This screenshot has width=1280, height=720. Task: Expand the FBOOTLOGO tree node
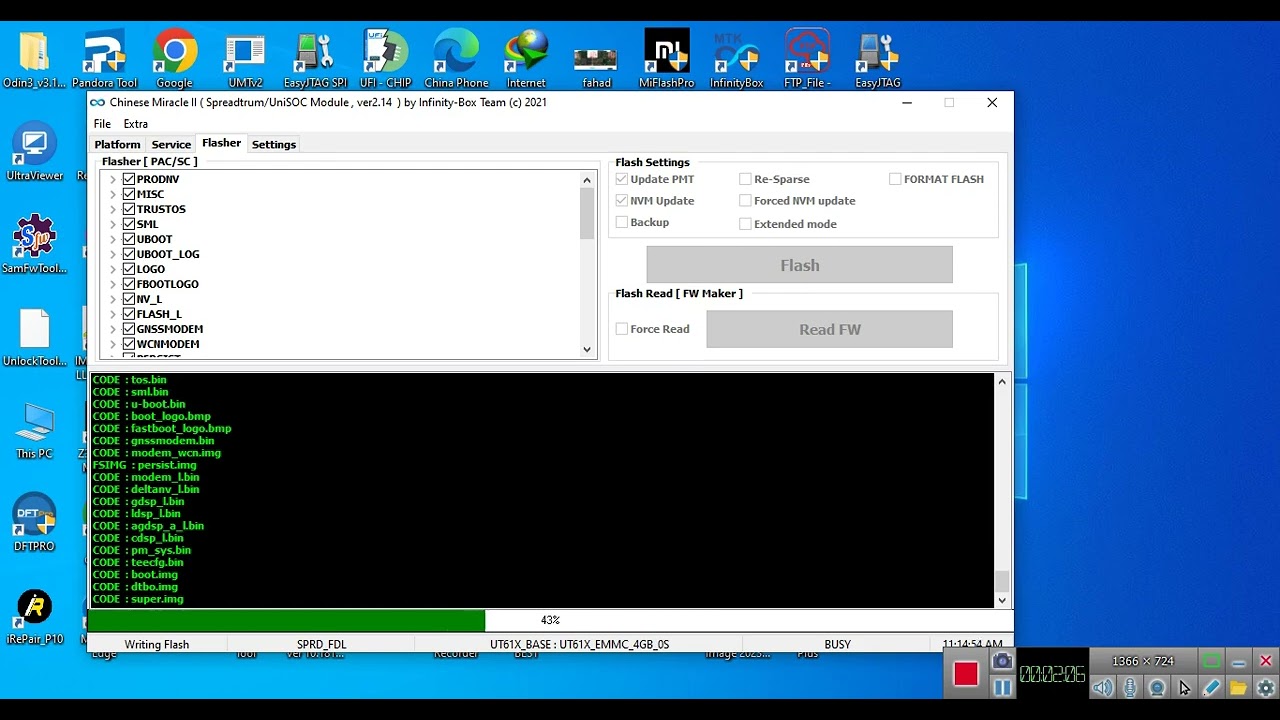[x=113, y=284]
